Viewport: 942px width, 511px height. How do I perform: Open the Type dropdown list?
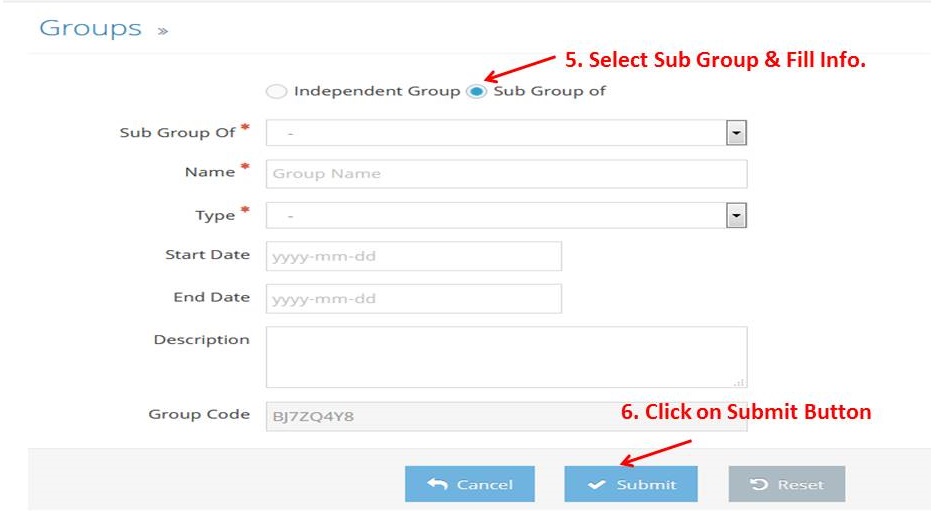(x=506, y=215)
